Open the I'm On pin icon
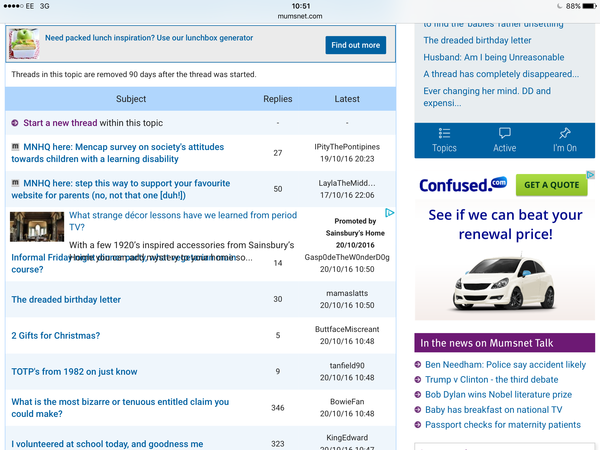This screenshot has width=600, height=450. pyautogui.click(x=564, y=133)
